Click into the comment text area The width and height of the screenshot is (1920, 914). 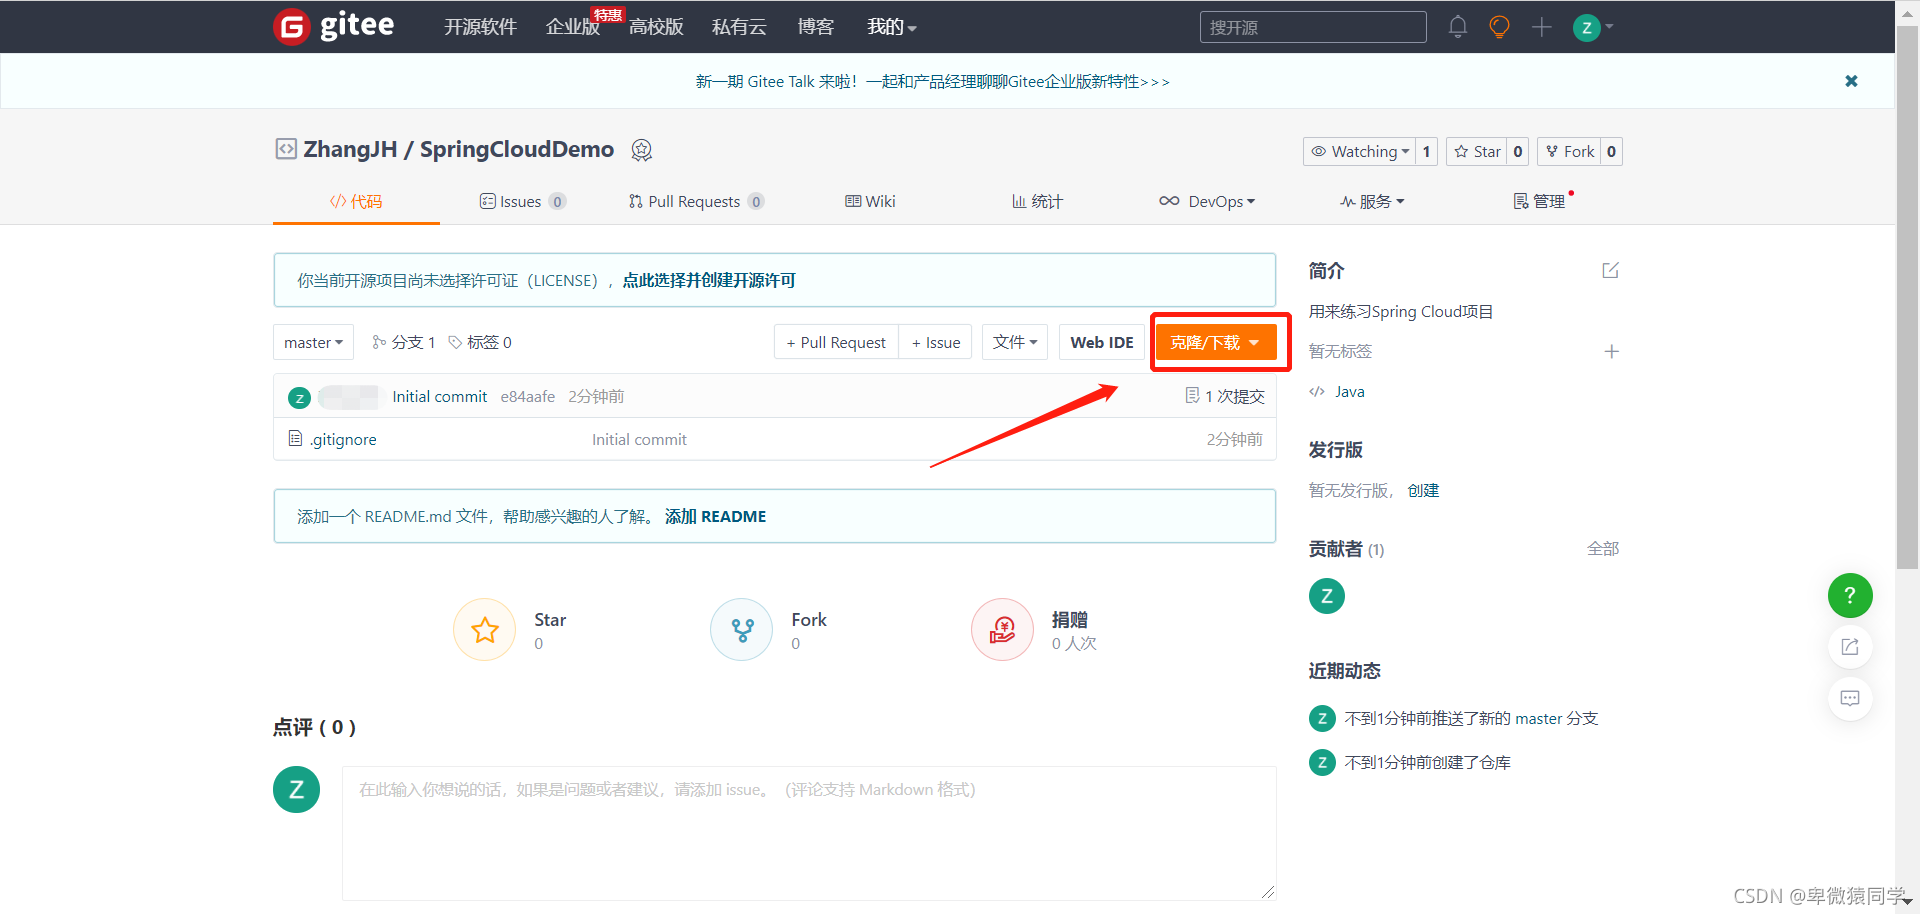[809, 833]
